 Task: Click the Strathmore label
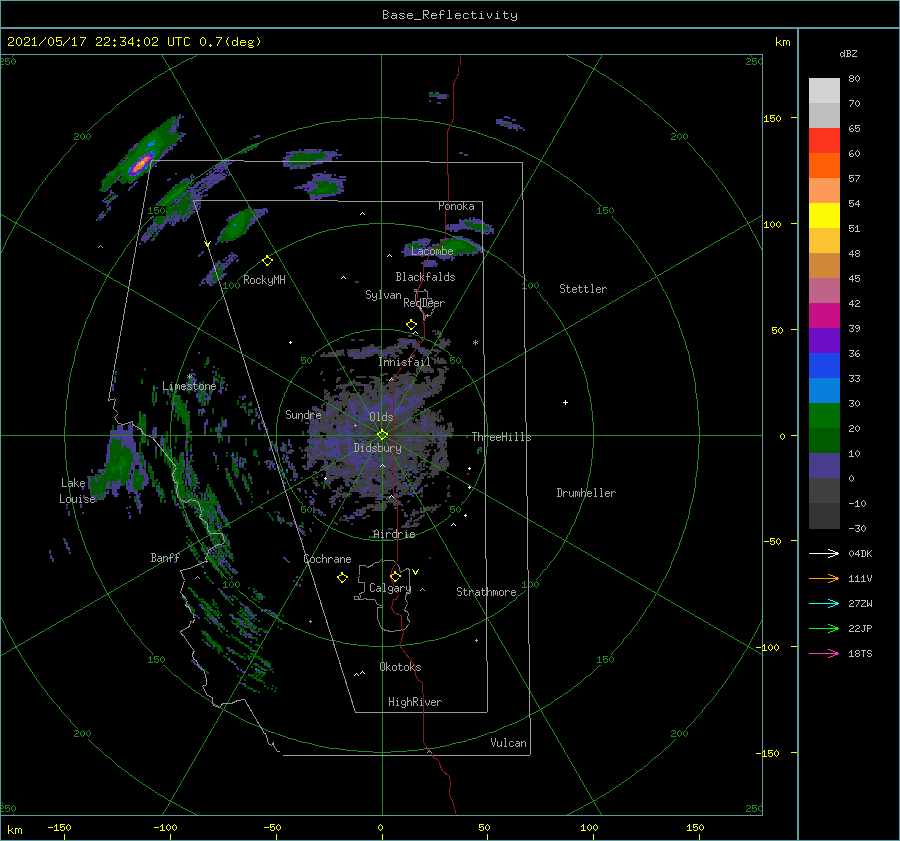tap(486, 592)
